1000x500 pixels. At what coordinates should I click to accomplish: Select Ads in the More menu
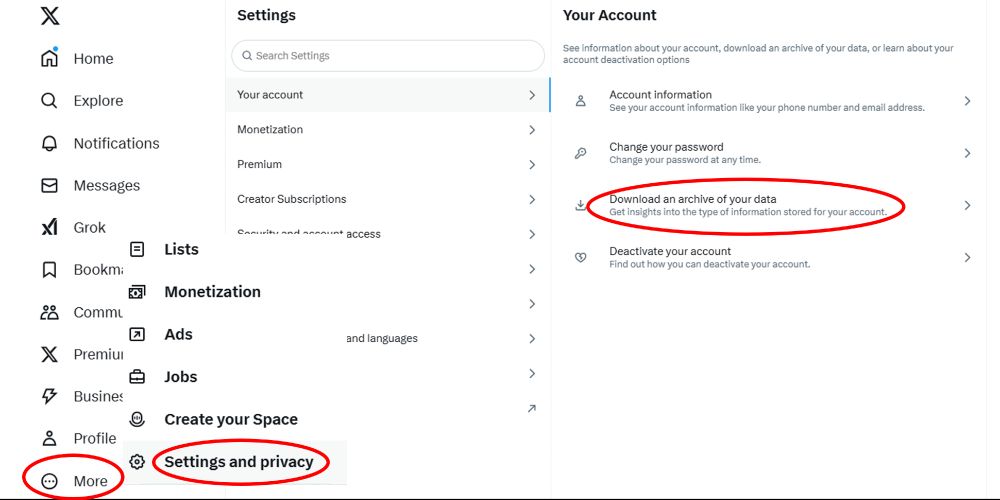(x=178, y=334)
